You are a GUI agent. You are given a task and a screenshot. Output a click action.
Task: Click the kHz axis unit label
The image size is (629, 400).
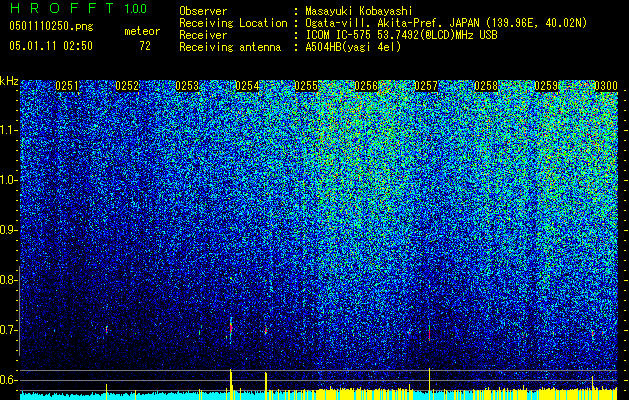coord(9,81)
